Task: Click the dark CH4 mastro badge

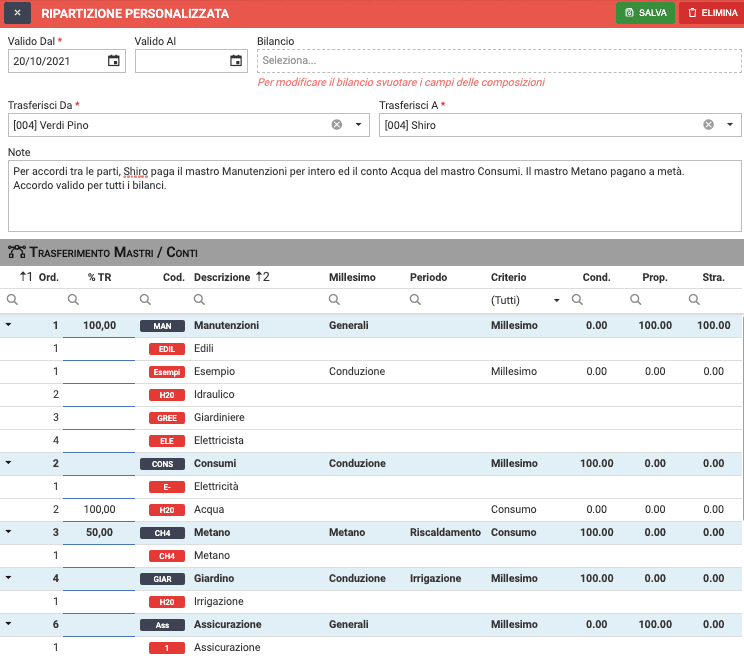Action: [x=162, y=533]
